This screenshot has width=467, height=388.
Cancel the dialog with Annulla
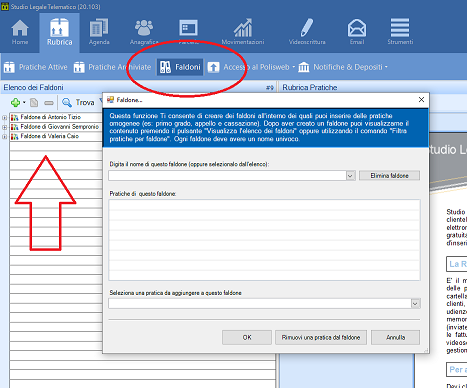(x=396, y=337)
